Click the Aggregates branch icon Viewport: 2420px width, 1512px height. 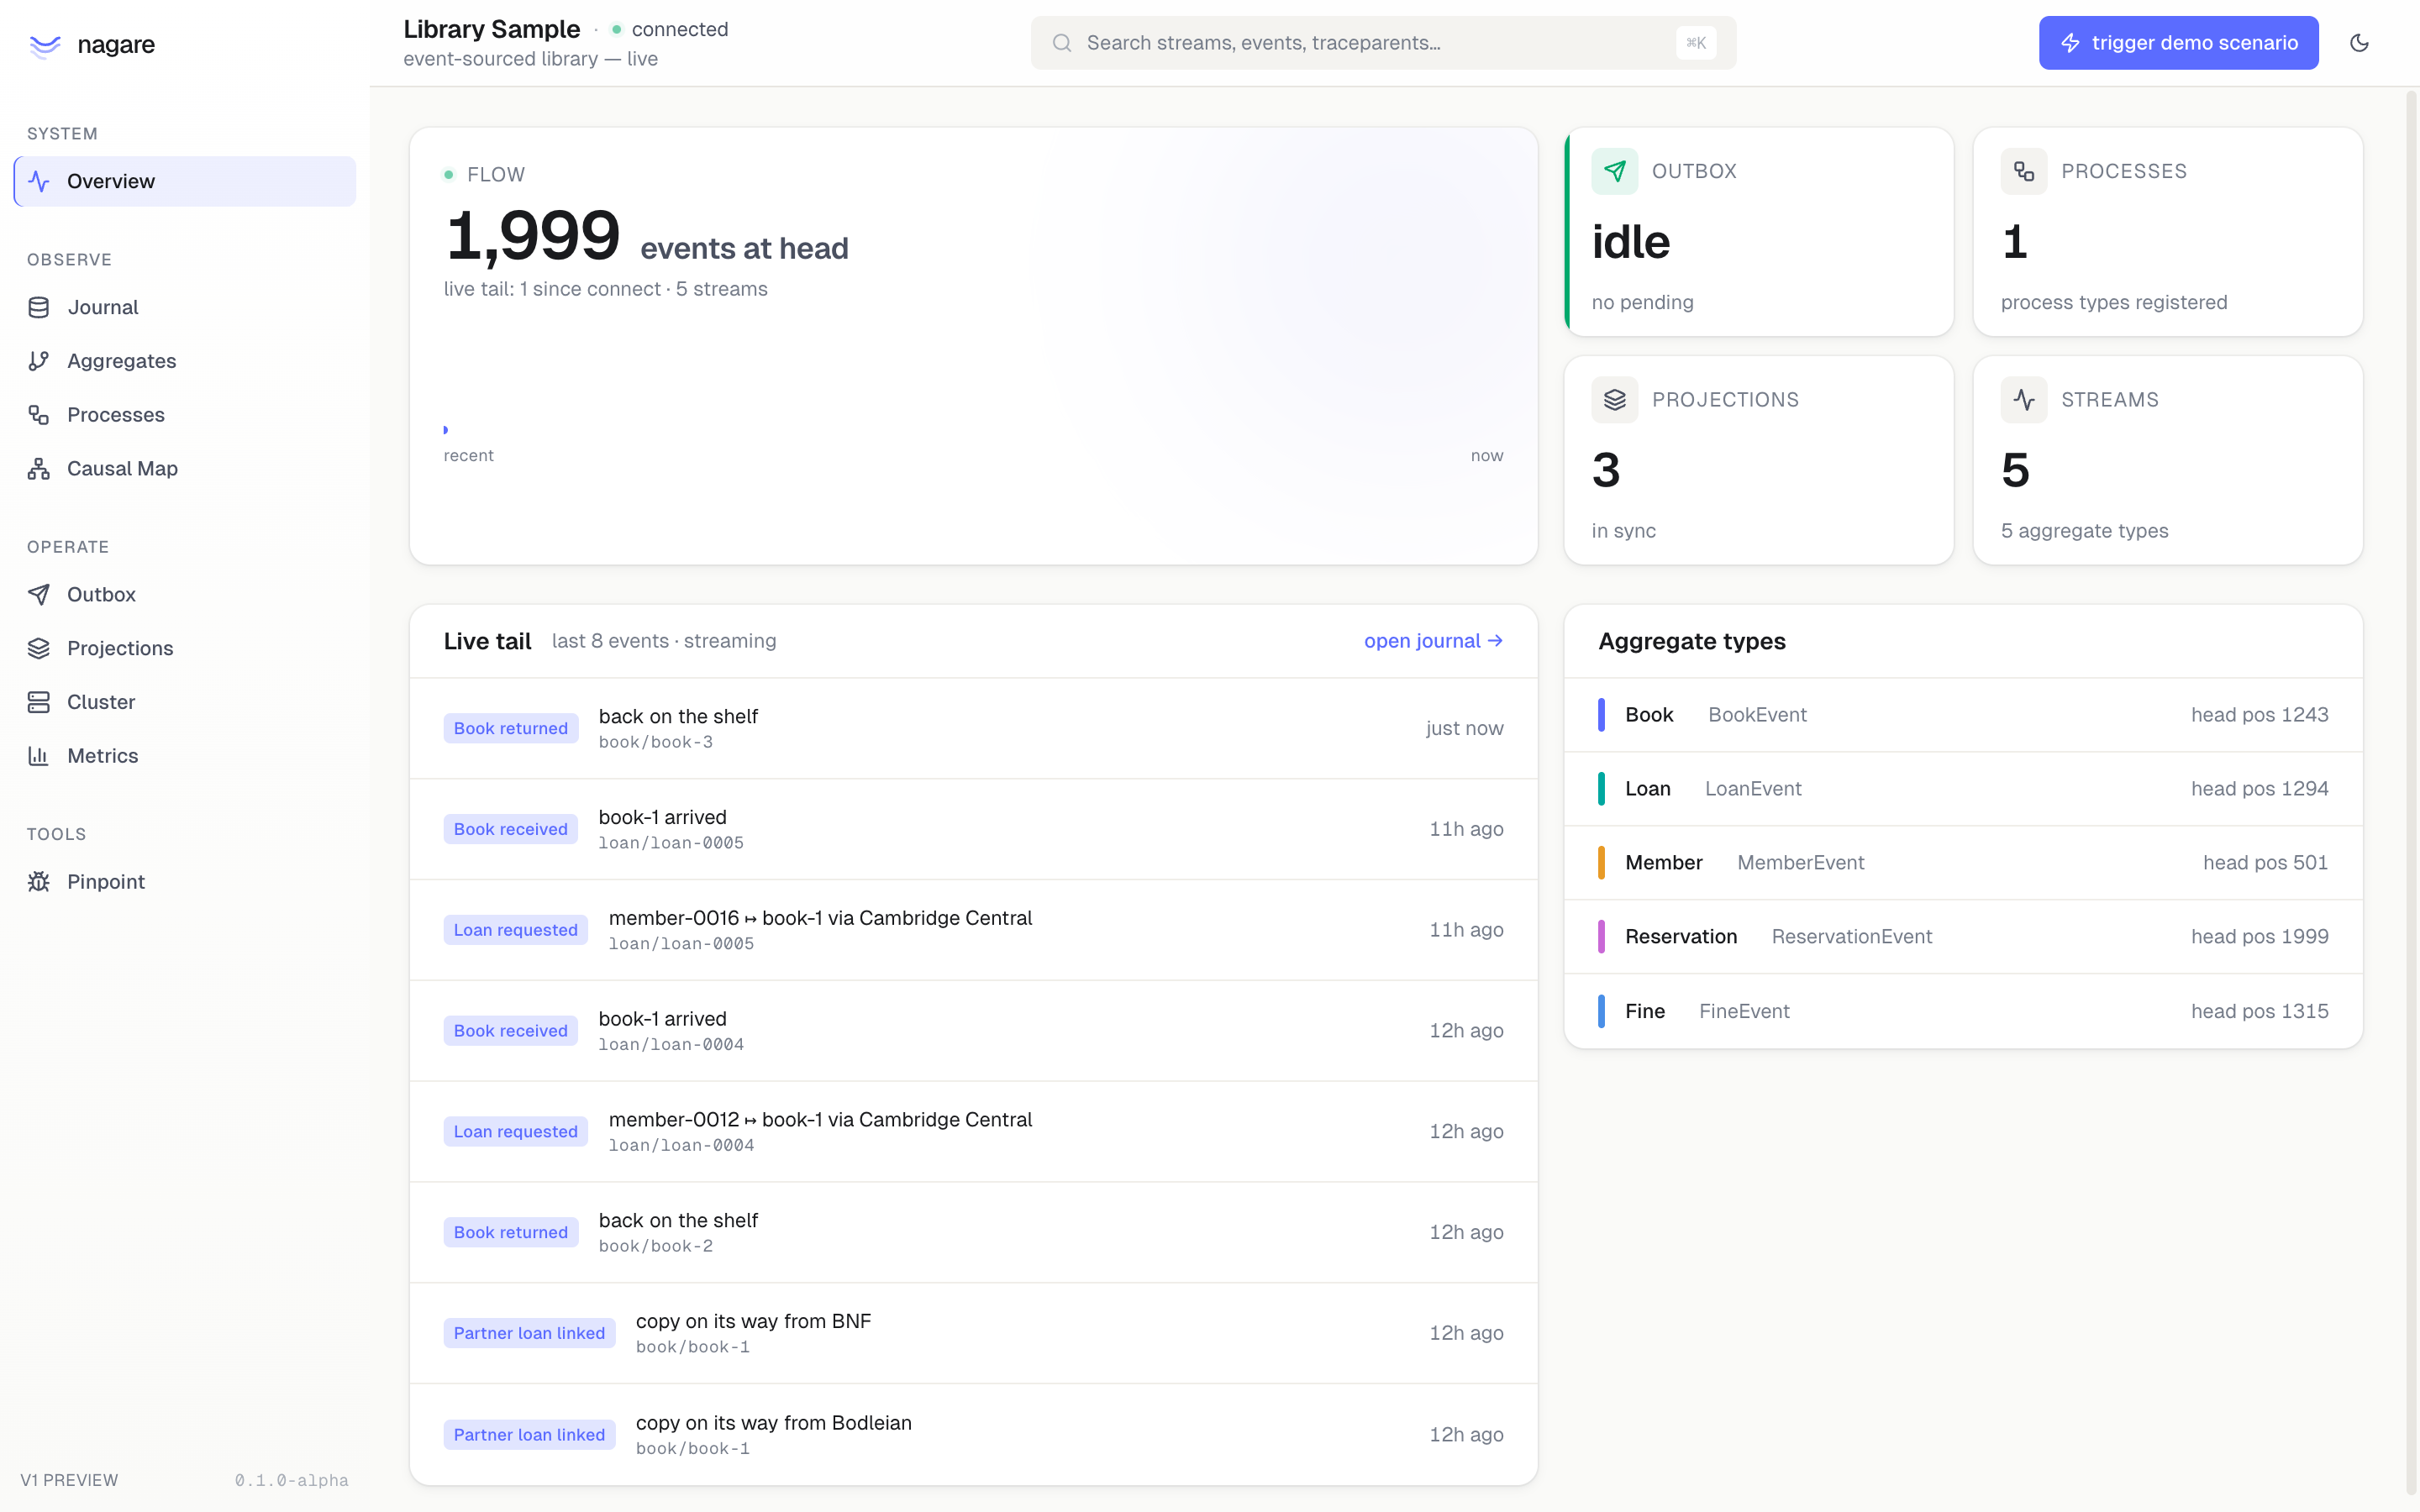(39, 361)
